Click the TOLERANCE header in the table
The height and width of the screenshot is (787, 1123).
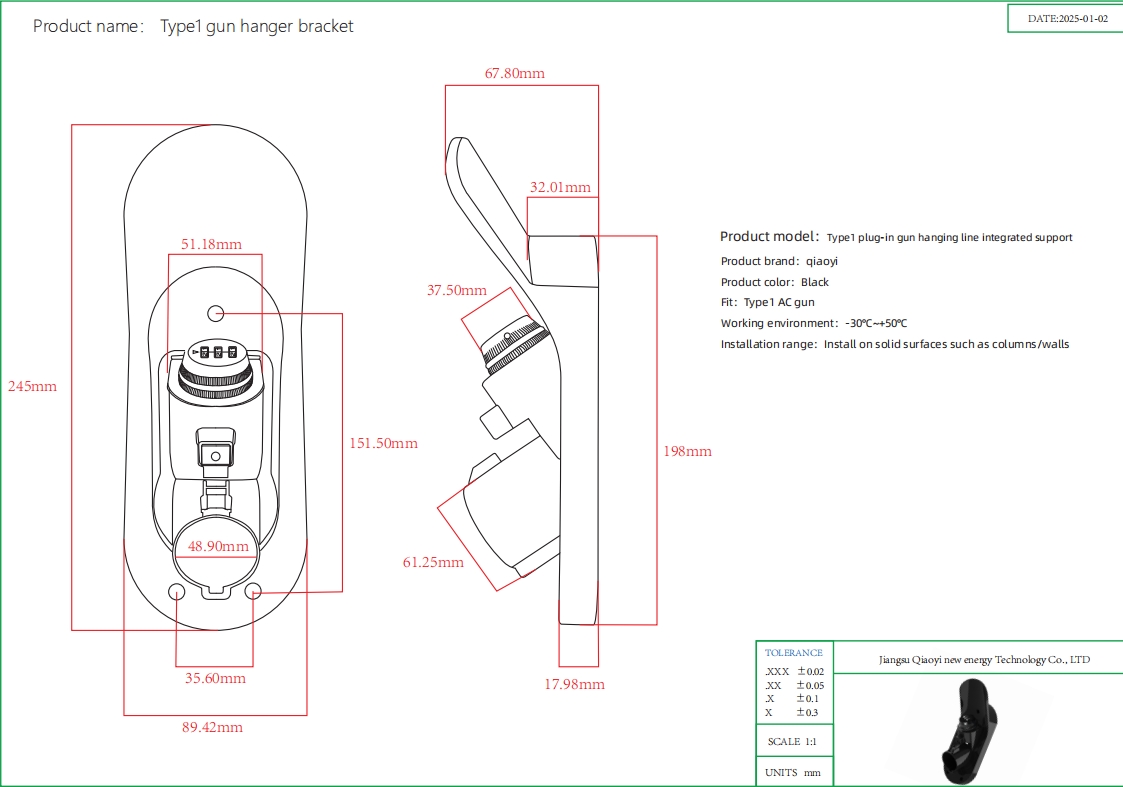coord(793,652)
